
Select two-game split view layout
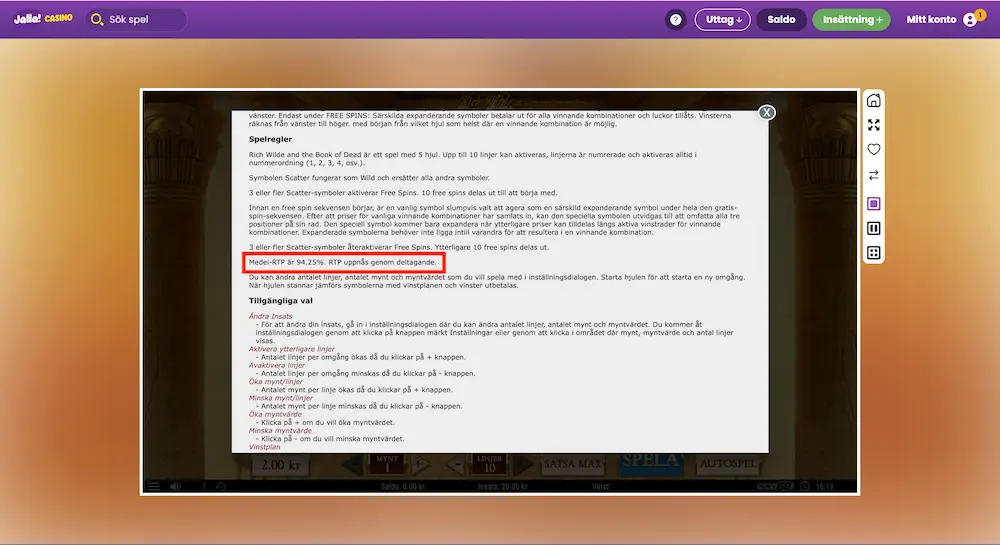874,228
